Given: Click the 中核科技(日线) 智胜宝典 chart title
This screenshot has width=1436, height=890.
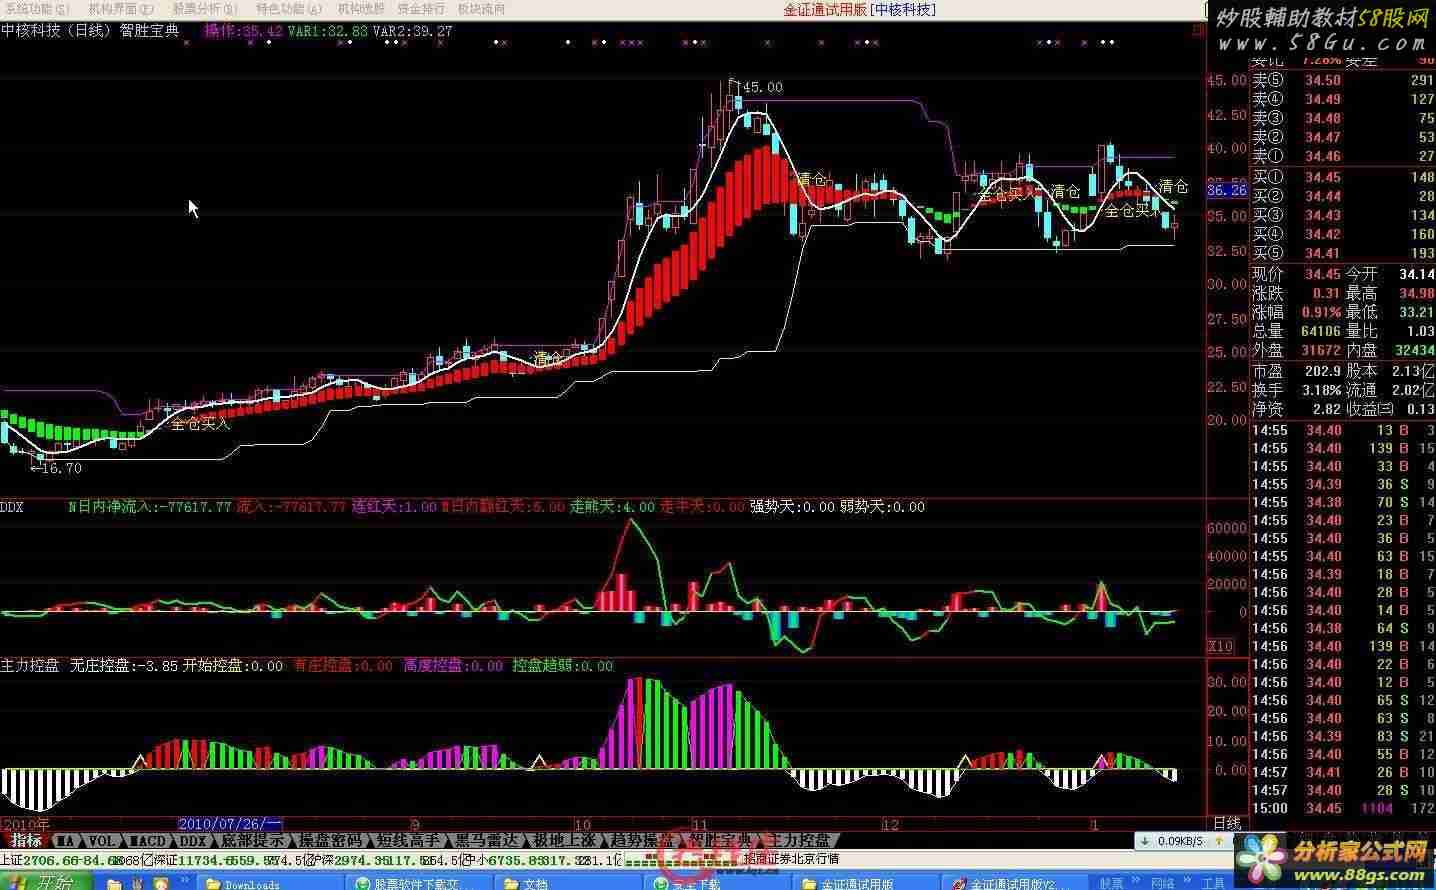Looking at the screenshot, I should pos(90,31).
